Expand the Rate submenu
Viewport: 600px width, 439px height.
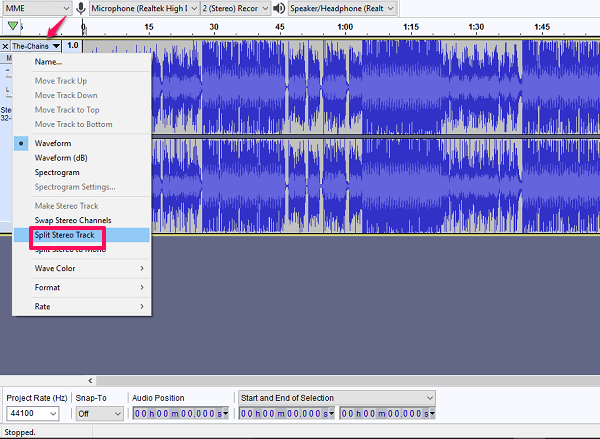tap(82, 307)
